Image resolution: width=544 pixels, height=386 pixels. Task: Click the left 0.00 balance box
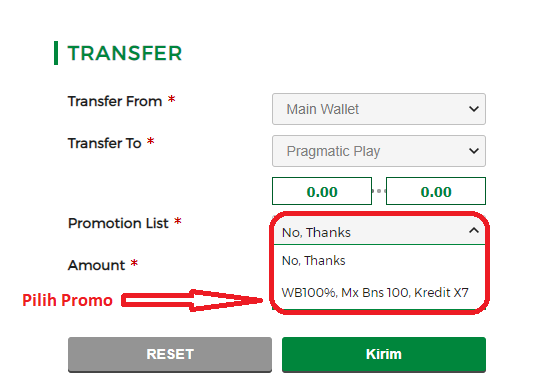click(322, 191)
